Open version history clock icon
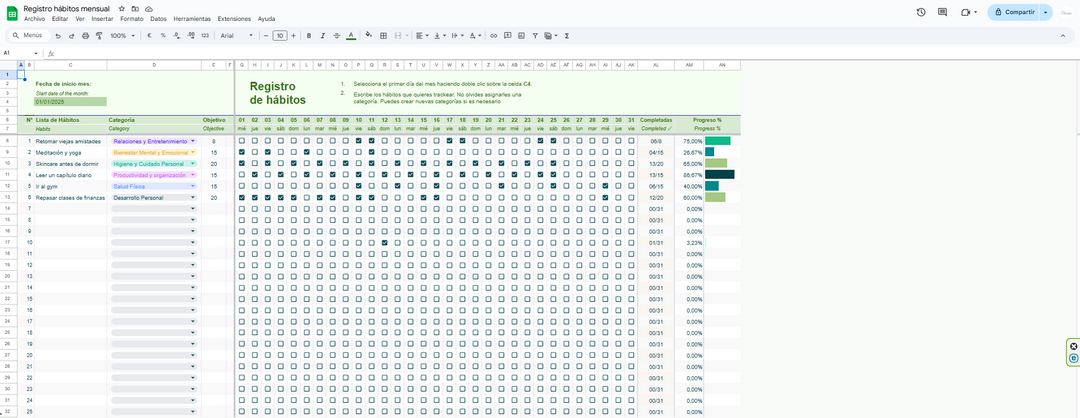Screen dimensions: 1080x418 (x=920, y=12)
